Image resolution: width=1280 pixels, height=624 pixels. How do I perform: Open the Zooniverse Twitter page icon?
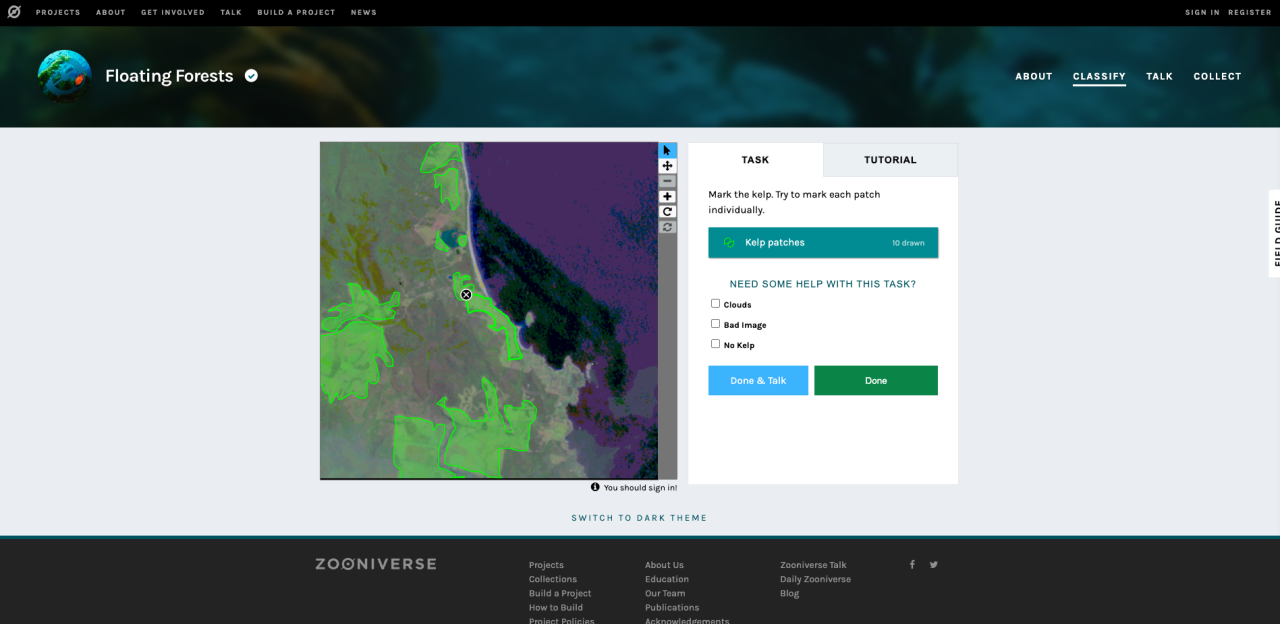[934, 564]
